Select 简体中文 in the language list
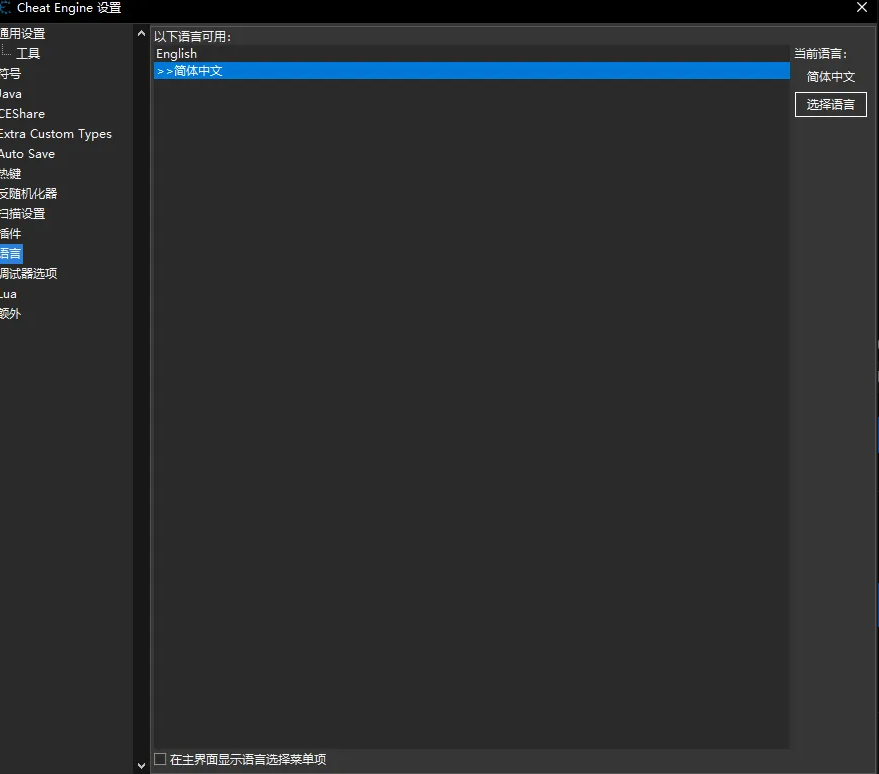Viewport: 879px width, 774px height. [471, 71]
